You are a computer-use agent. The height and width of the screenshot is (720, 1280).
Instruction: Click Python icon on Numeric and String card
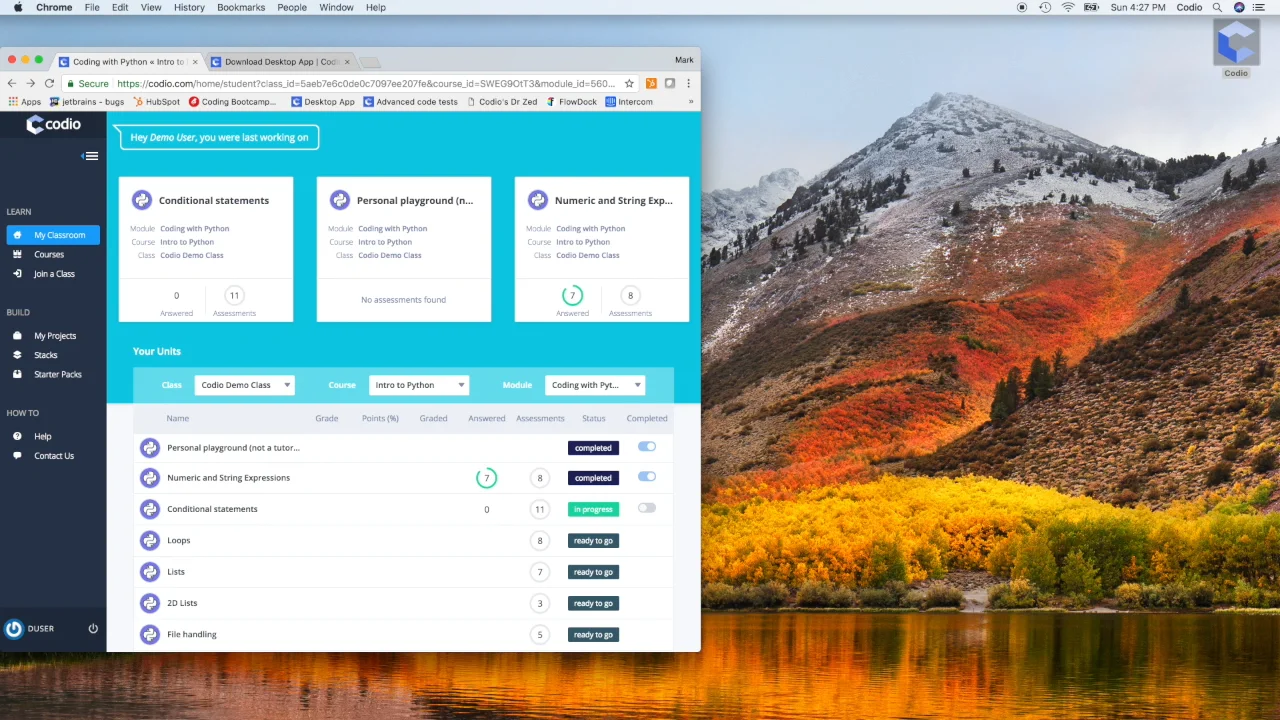(538, 200)
